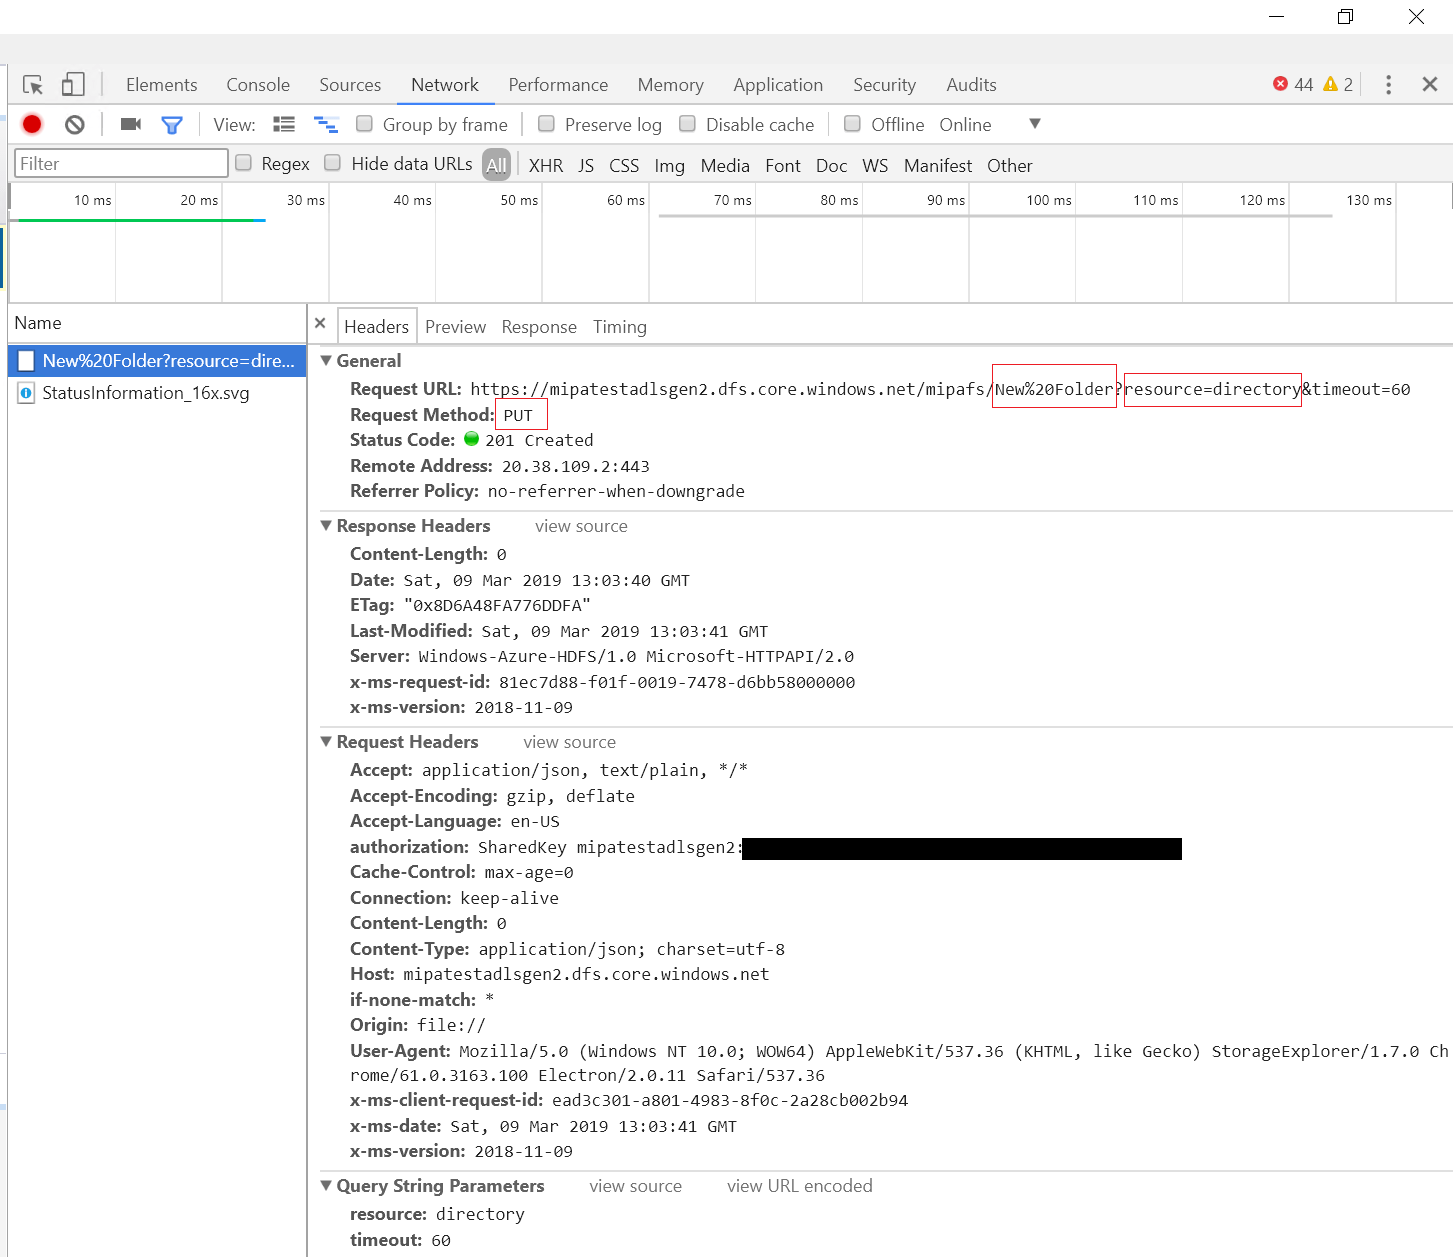
Task: Switch to the Preview tab
Action: [455, 326]
